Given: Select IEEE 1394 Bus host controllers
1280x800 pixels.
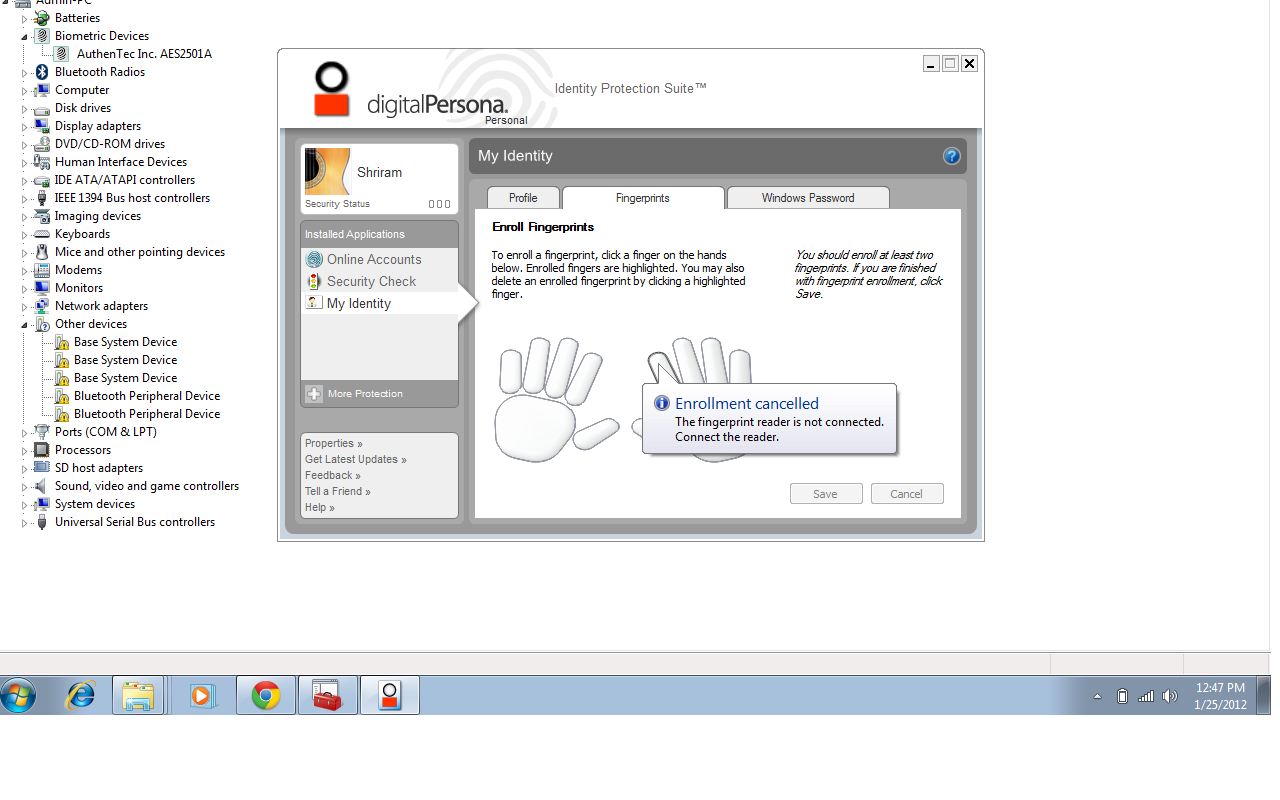Looking at the screenshot, I should (132, 198).
